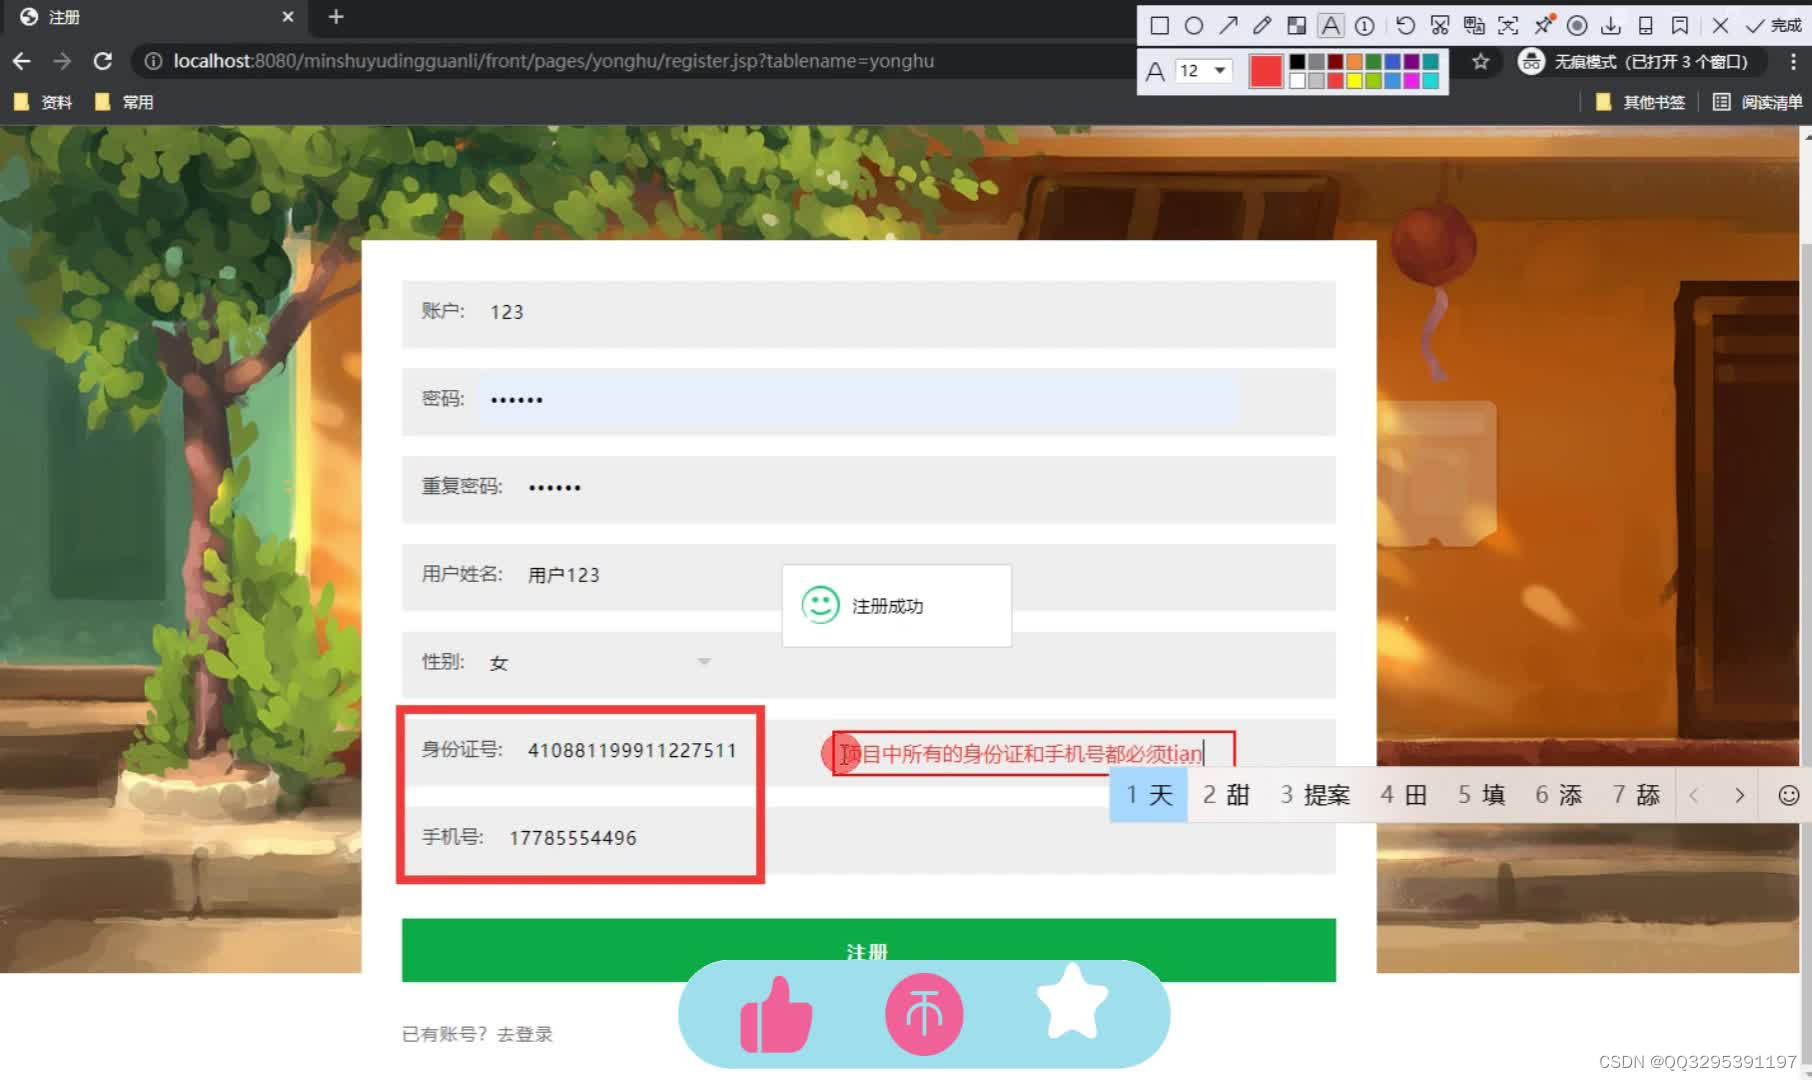Pick the yellow color swatch

tap(1354, 81)
